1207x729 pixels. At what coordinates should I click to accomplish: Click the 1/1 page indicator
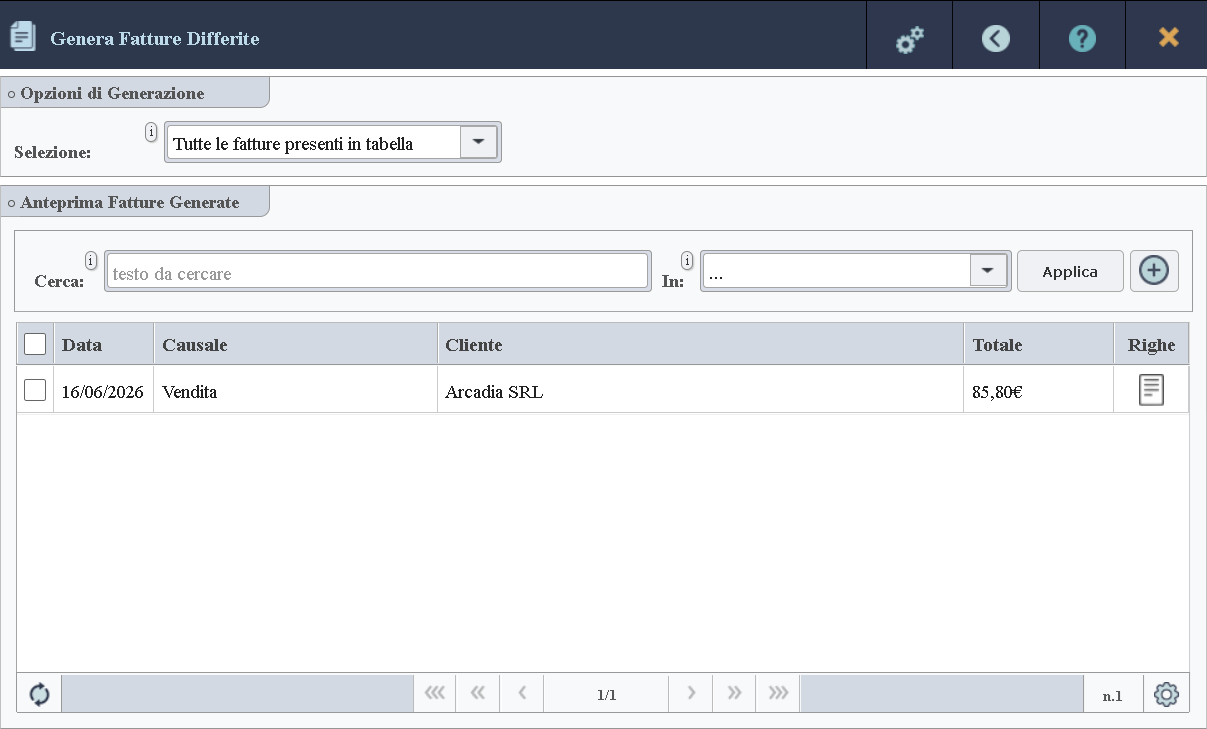[x=606, y=694]
